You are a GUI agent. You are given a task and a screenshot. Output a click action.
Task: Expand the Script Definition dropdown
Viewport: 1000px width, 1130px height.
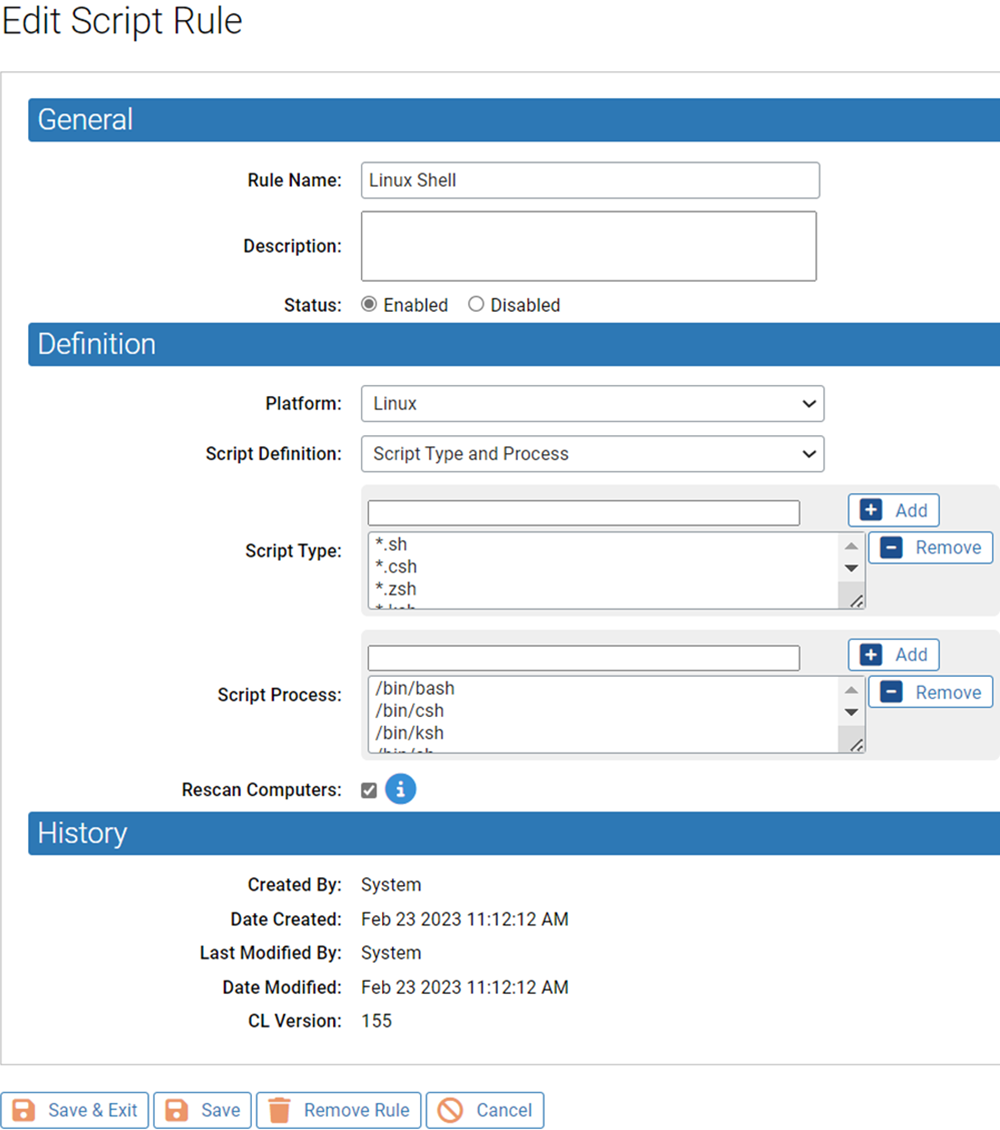(x=592, y=454)
